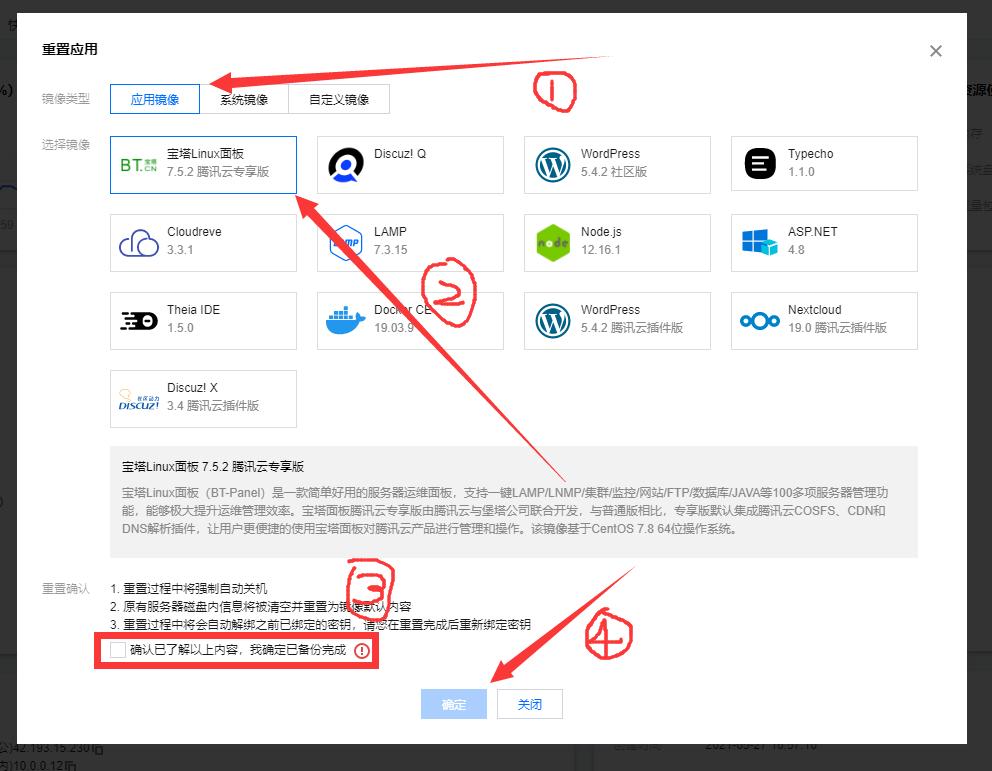Screen dimensions: 992x771
Task: Click the ASP.NET Windows logo icon
Action: (760, 242)
